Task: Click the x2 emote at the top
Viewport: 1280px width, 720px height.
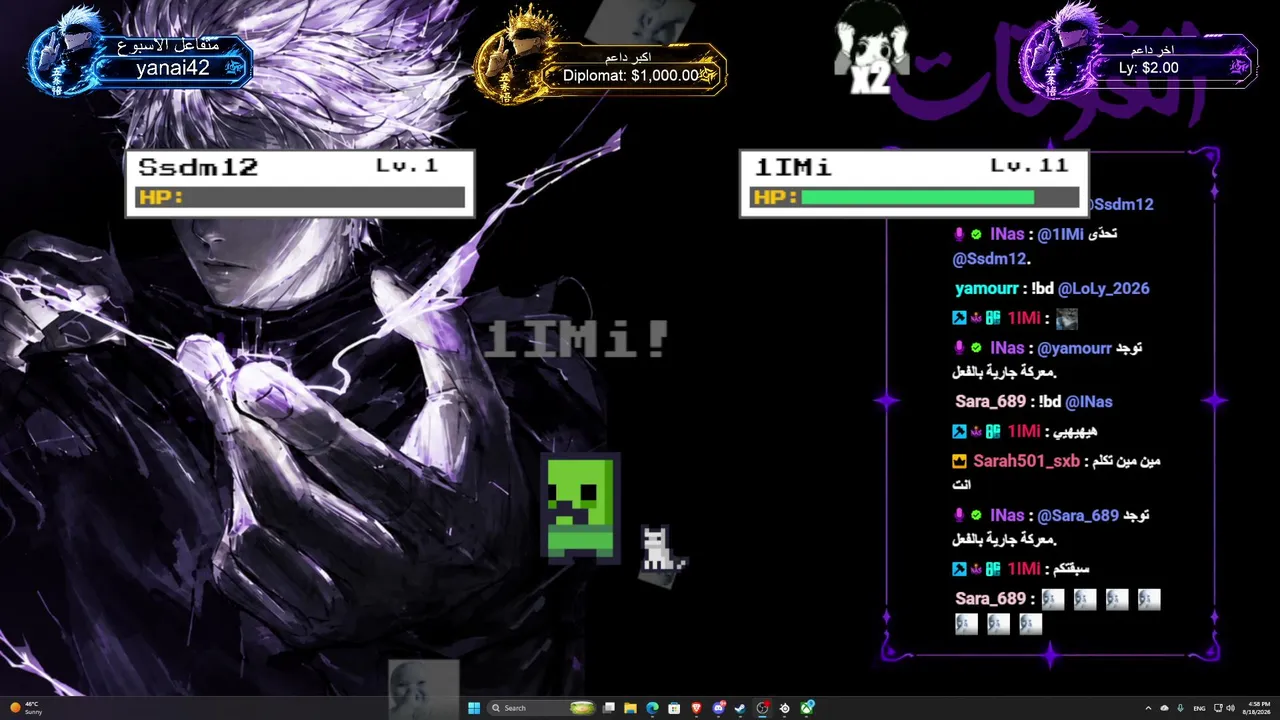Action: pyautogui.click(x=871, y=48)
